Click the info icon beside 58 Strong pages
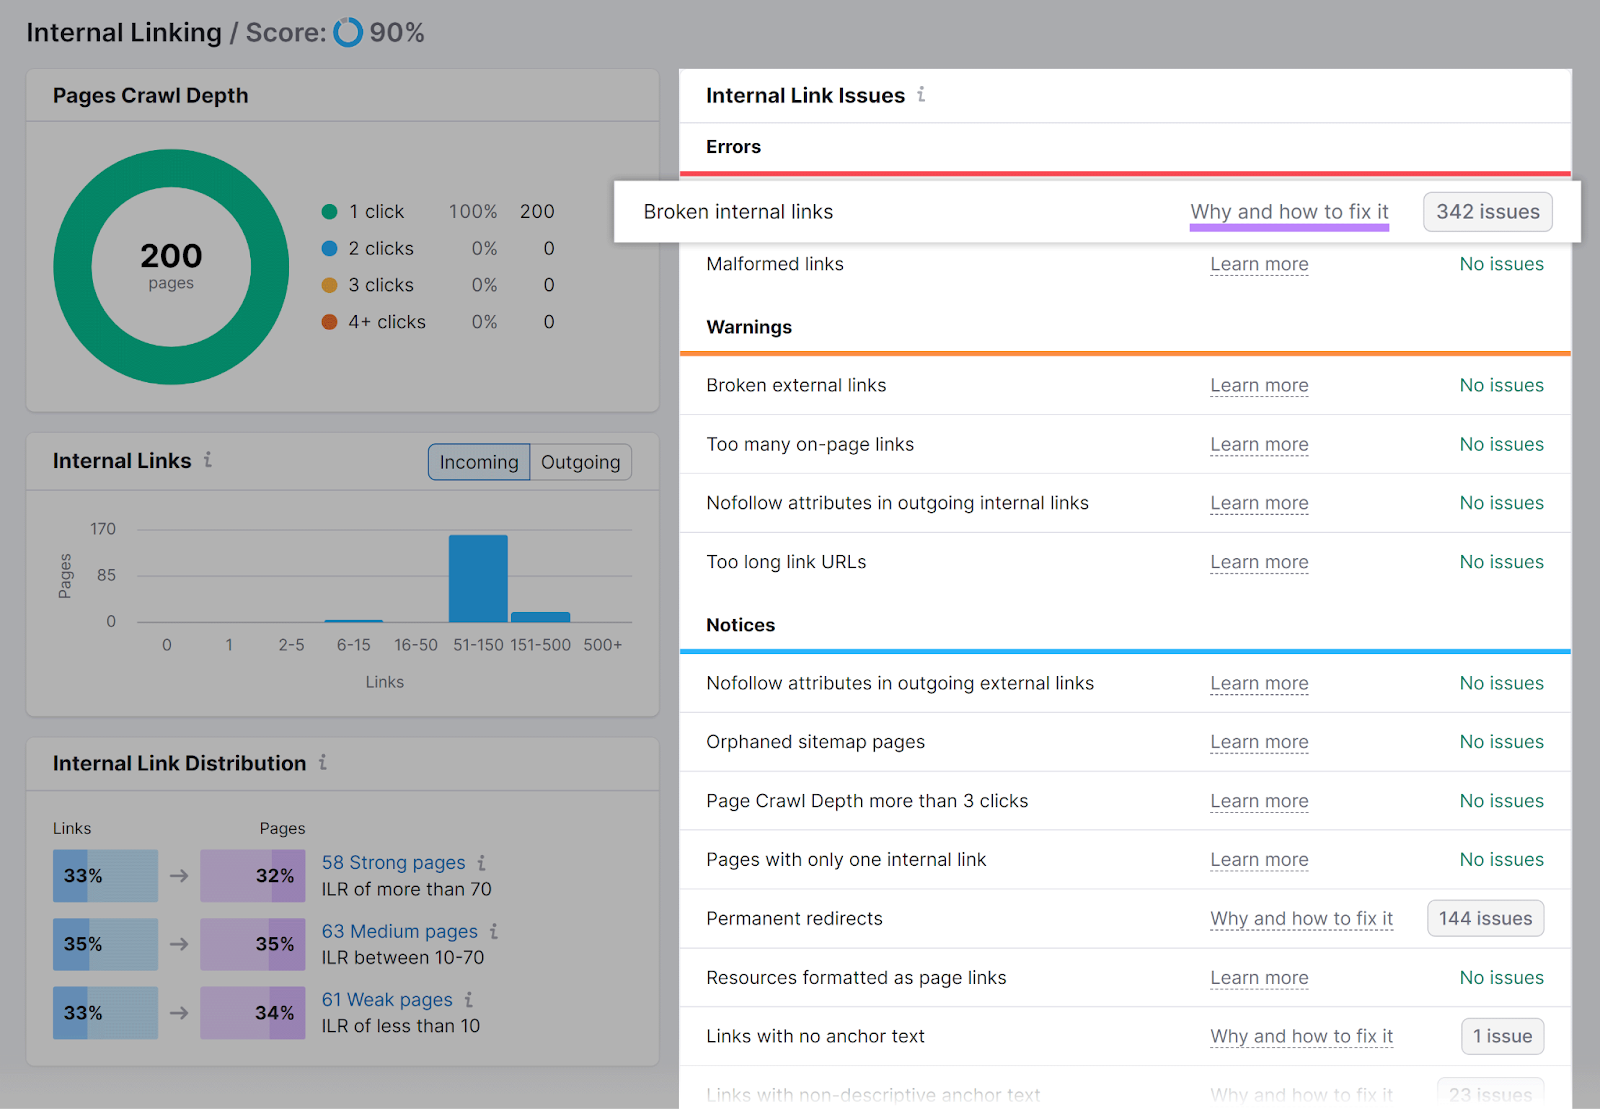 point(484,862)
